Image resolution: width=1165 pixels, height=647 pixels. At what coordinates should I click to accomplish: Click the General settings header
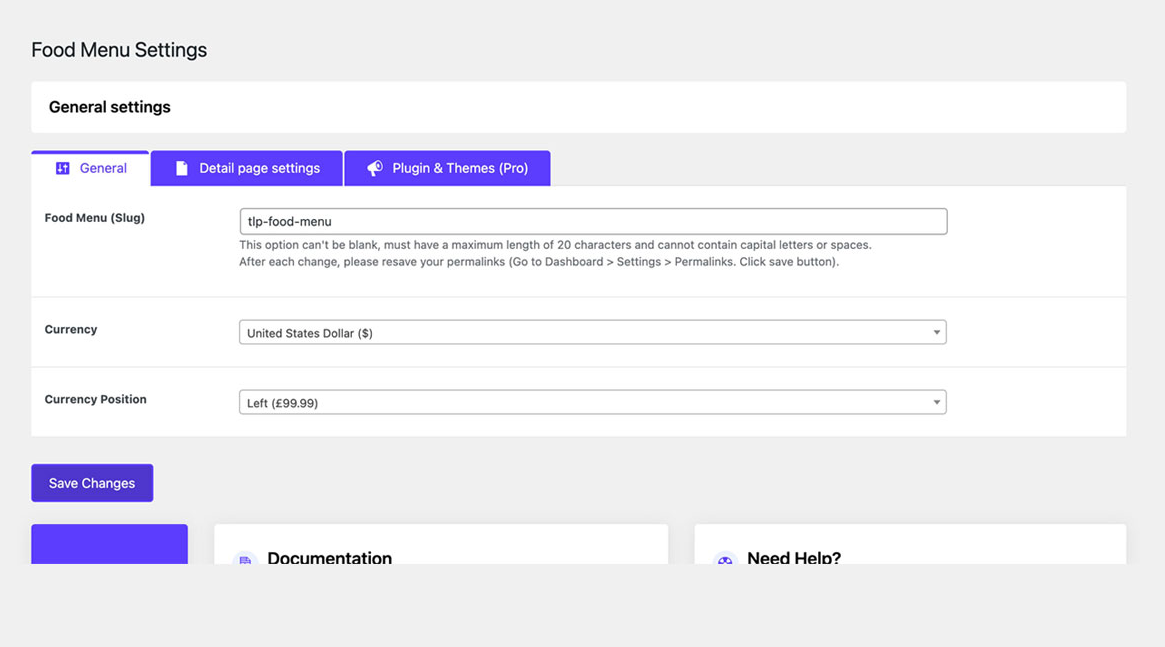(110, 107)
